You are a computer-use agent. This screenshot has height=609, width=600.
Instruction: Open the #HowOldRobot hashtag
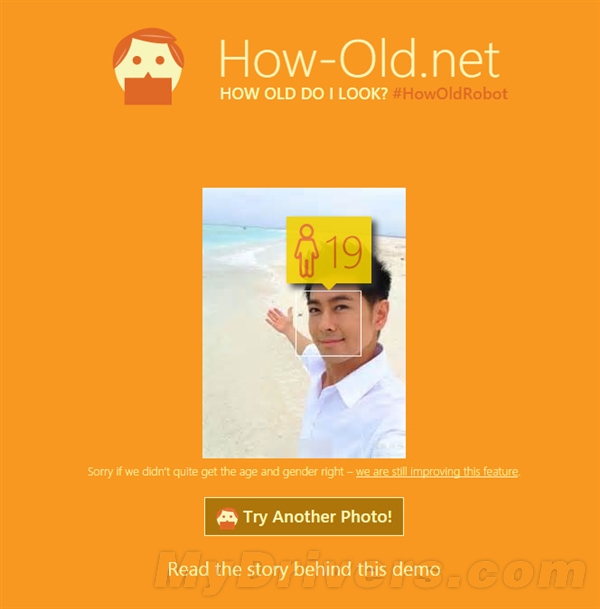[450, 94]
